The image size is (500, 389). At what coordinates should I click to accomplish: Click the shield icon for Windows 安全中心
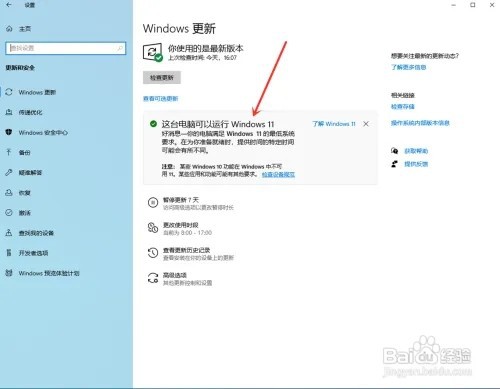[9, 132]
